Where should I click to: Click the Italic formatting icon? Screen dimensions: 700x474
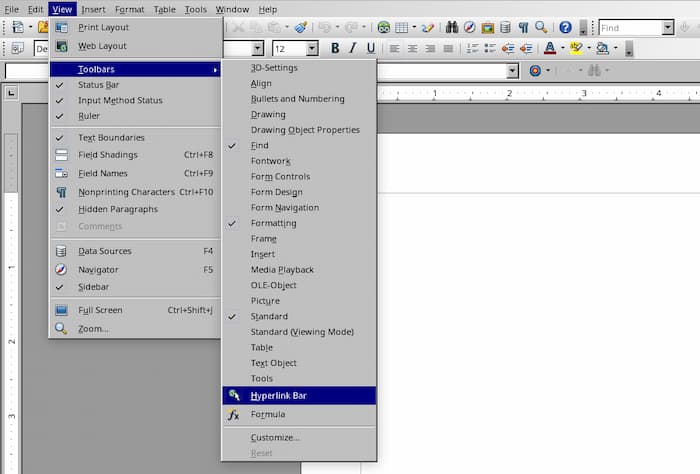click(353, 48)
